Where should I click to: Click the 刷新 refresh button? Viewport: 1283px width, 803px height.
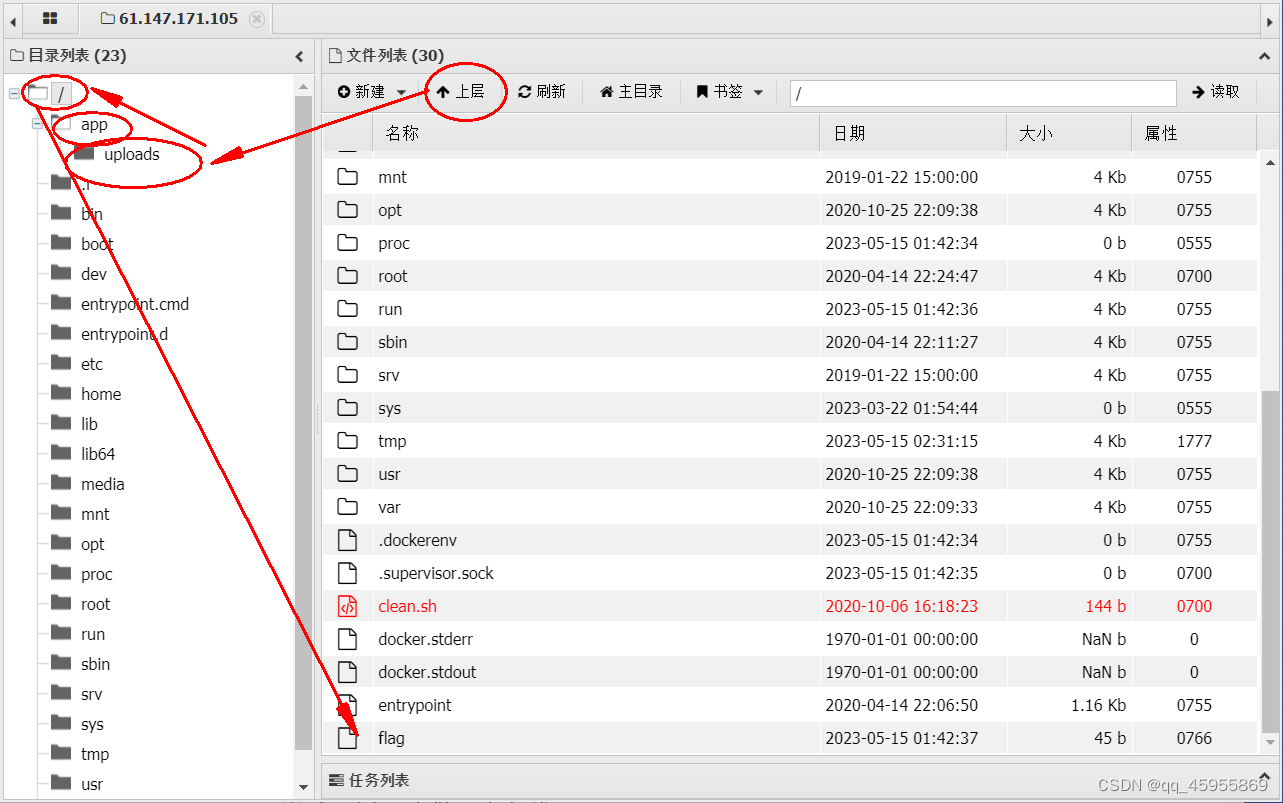(x=542, y=92)
